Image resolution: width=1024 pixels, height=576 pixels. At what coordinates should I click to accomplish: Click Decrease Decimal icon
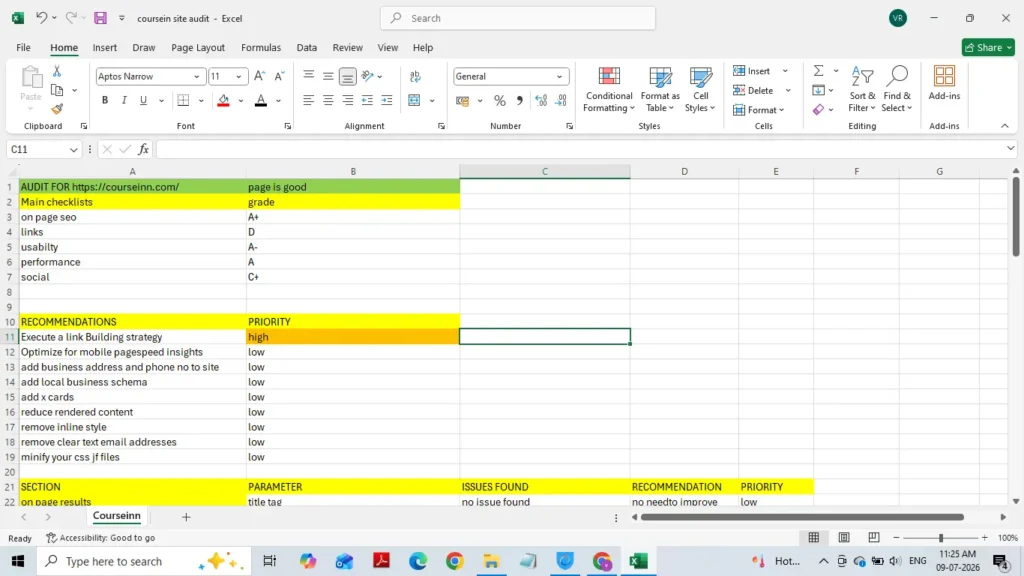point(561,101)
